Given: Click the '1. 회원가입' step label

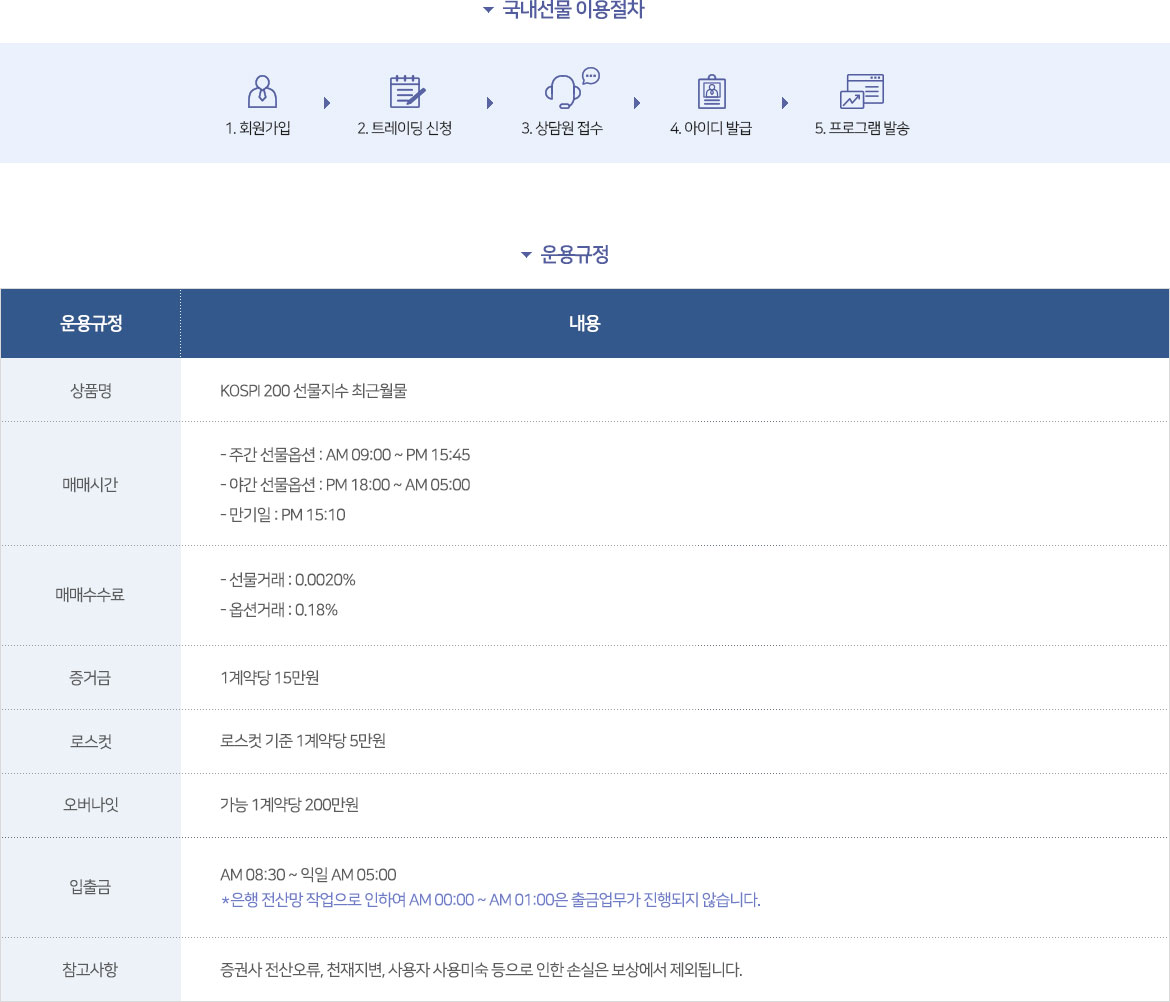Looking at the screenshot, I should (x=258, y=129).
